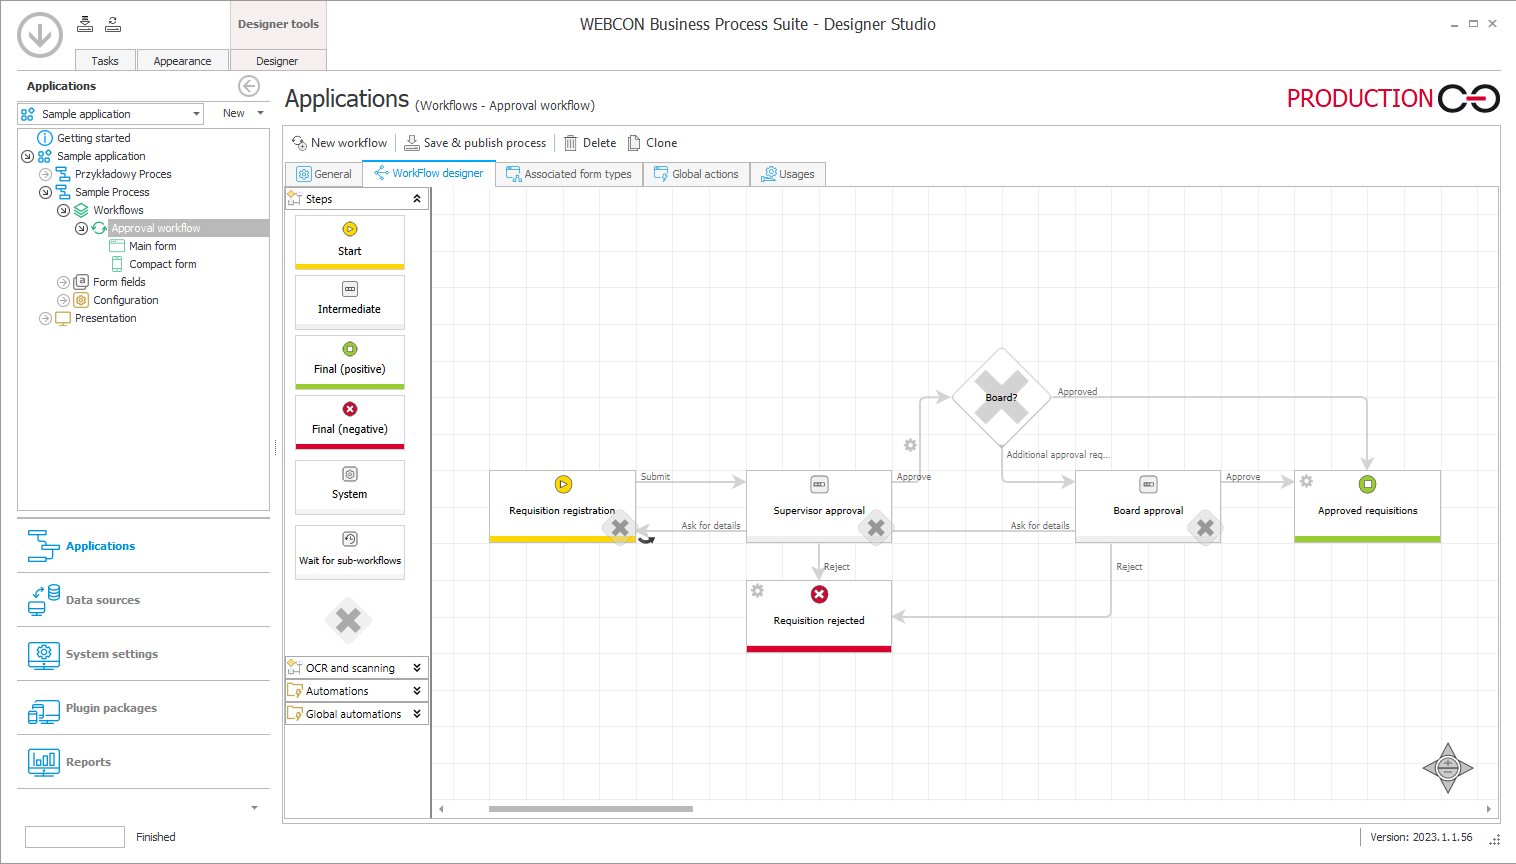Select Compact form in the tree
Image resolution: width=1516 pixels, height=864 pixels.
pyautogui.click(x=162, y=264)
